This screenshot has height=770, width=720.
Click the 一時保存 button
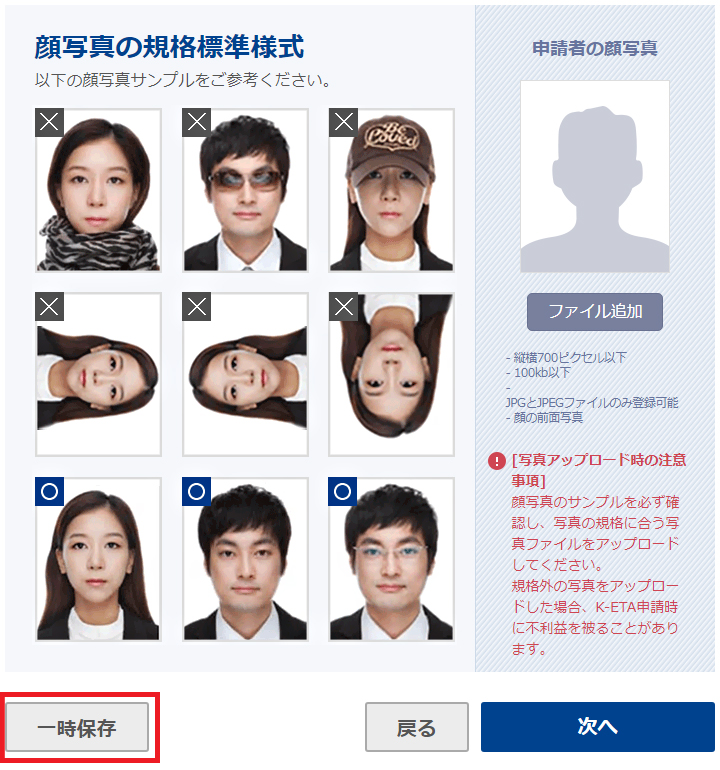77,727
